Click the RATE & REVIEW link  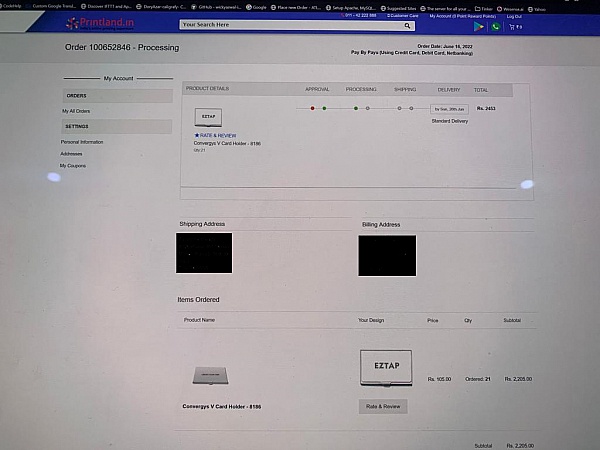click(x=218, y=135)
